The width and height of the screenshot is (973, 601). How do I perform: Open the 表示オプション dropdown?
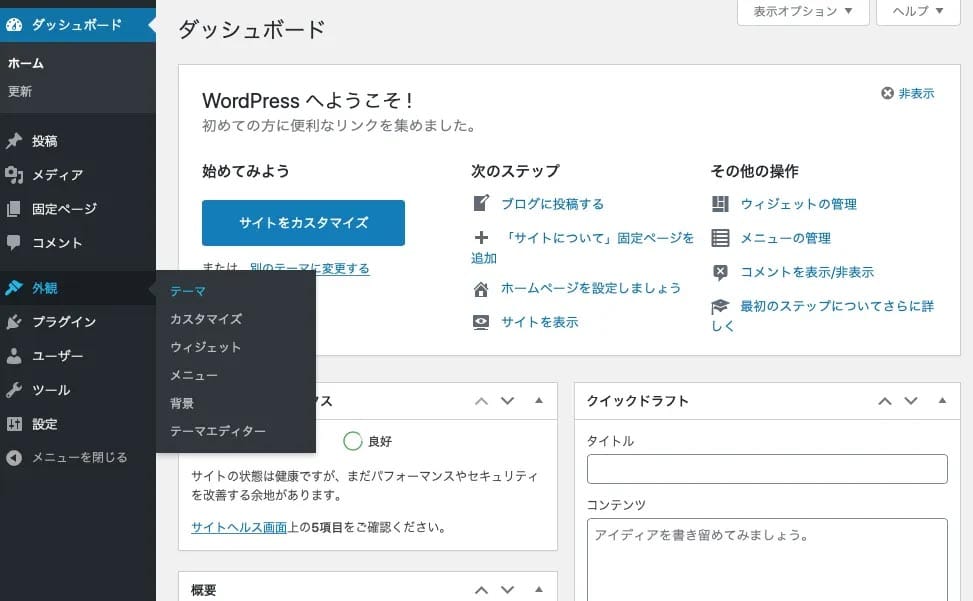[x=803, y=11]
